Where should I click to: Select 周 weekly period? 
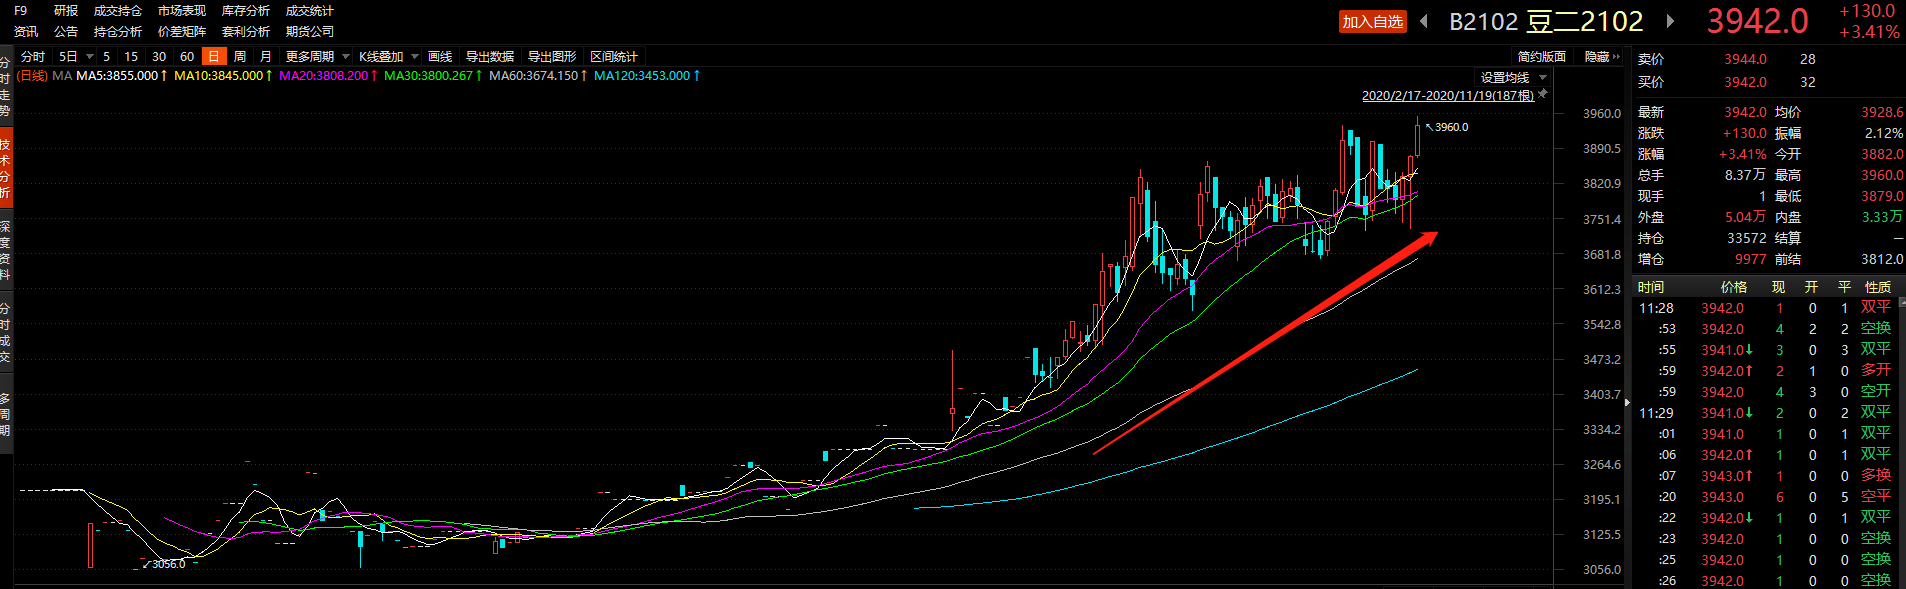tap(240, 57)
